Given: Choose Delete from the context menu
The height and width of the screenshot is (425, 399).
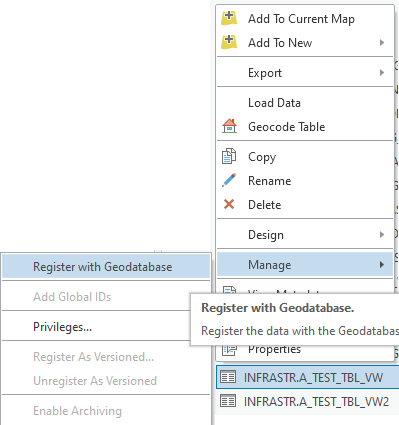Looking at the screenshot, I should (x=305, y=204).
